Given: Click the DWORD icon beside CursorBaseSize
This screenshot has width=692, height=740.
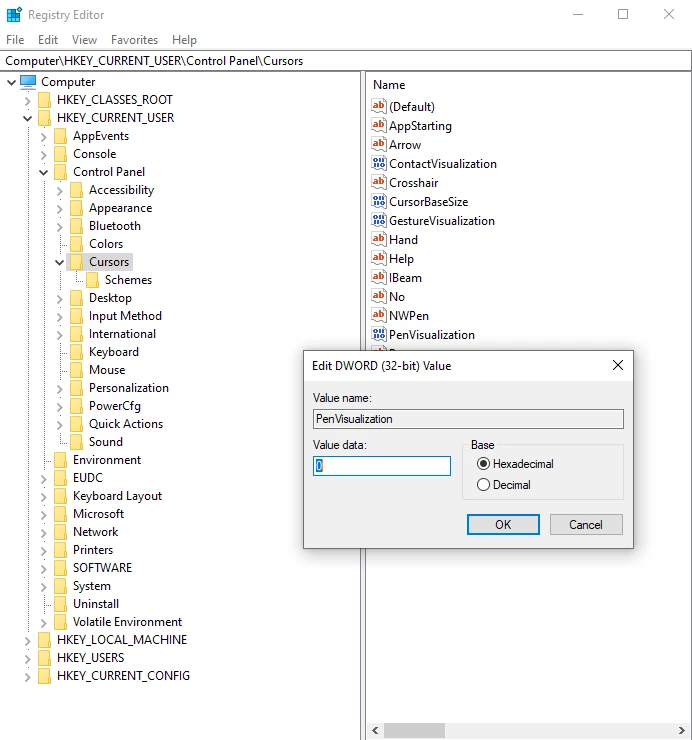Looking at the screenshot, I should click(379, 201).
